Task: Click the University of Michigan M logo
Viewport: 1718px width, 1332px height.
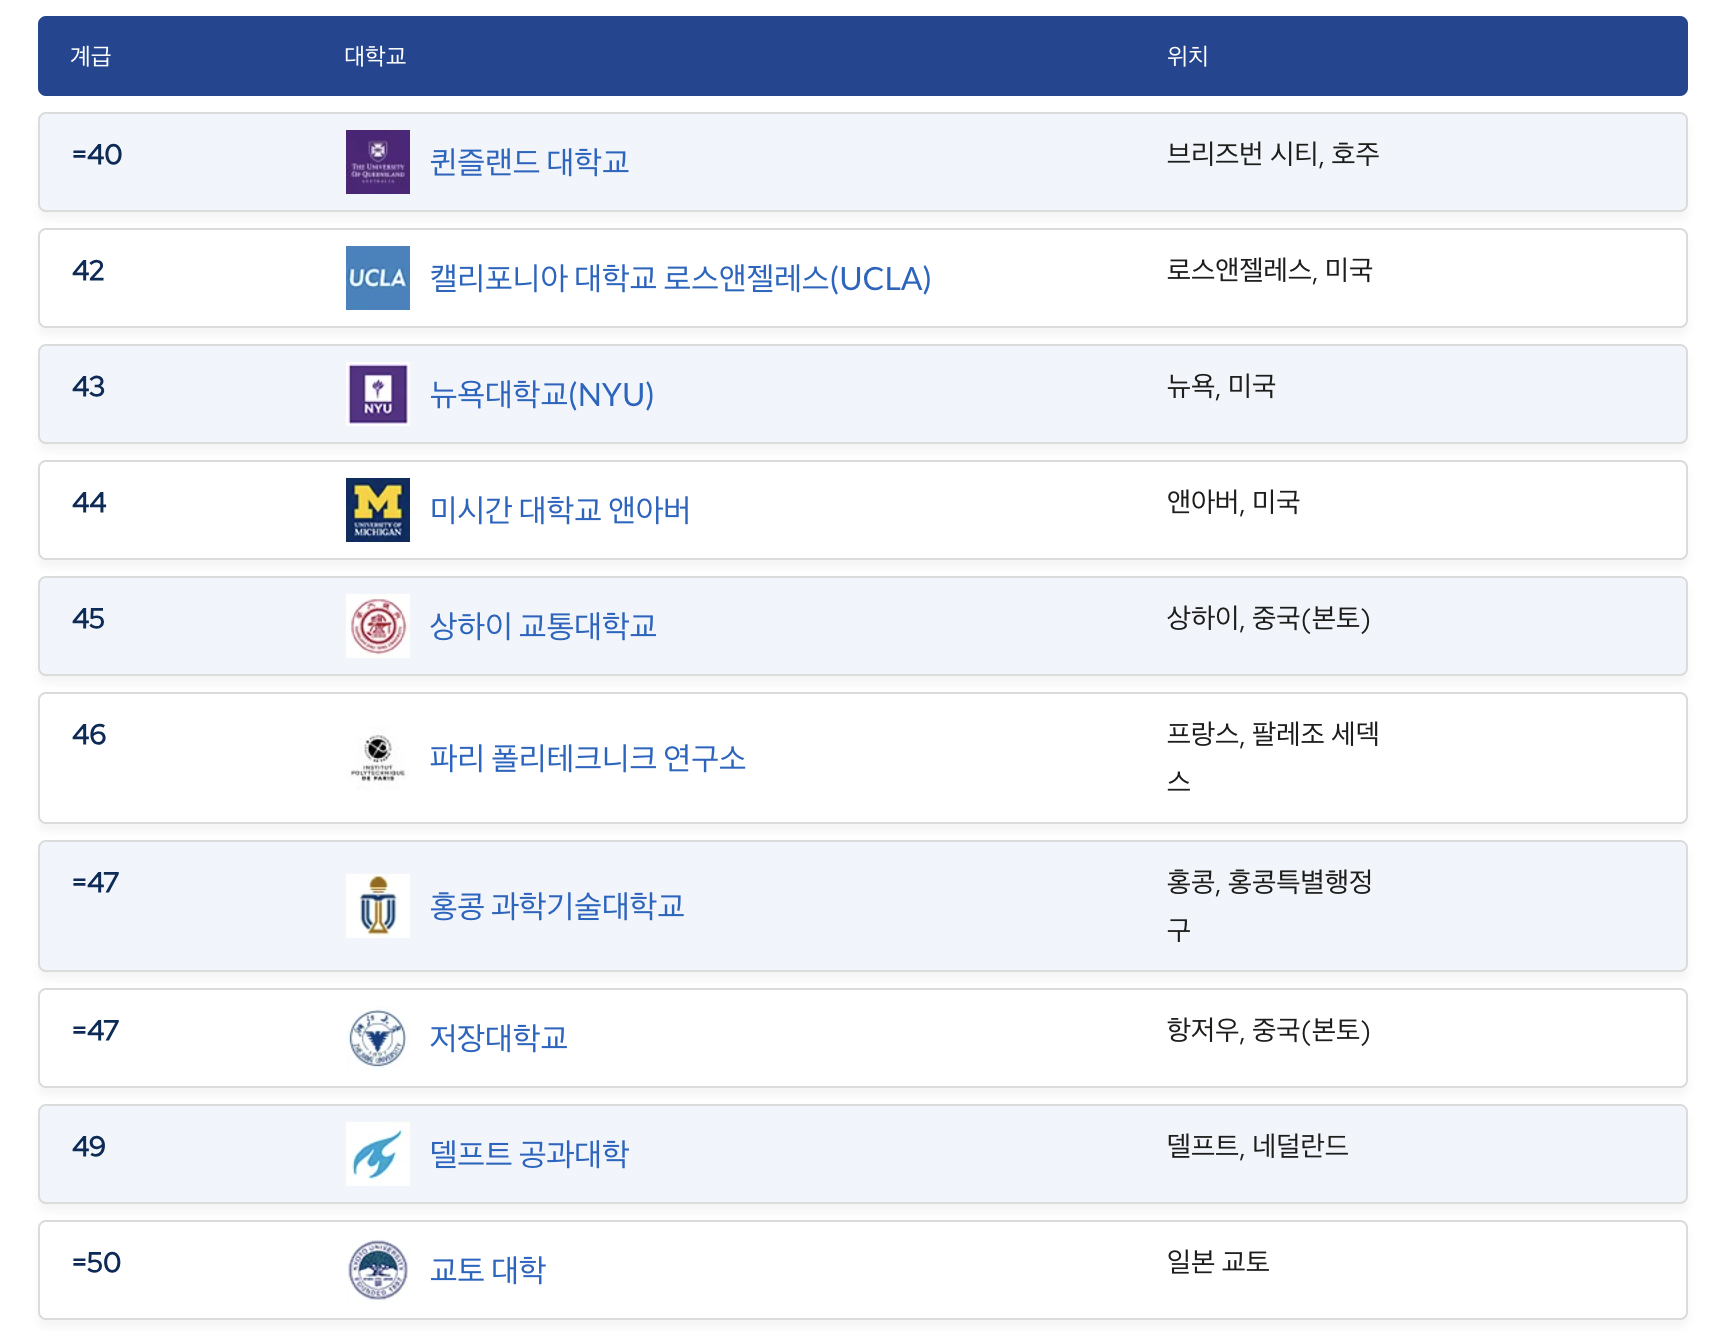Action: tap(377, 510)
